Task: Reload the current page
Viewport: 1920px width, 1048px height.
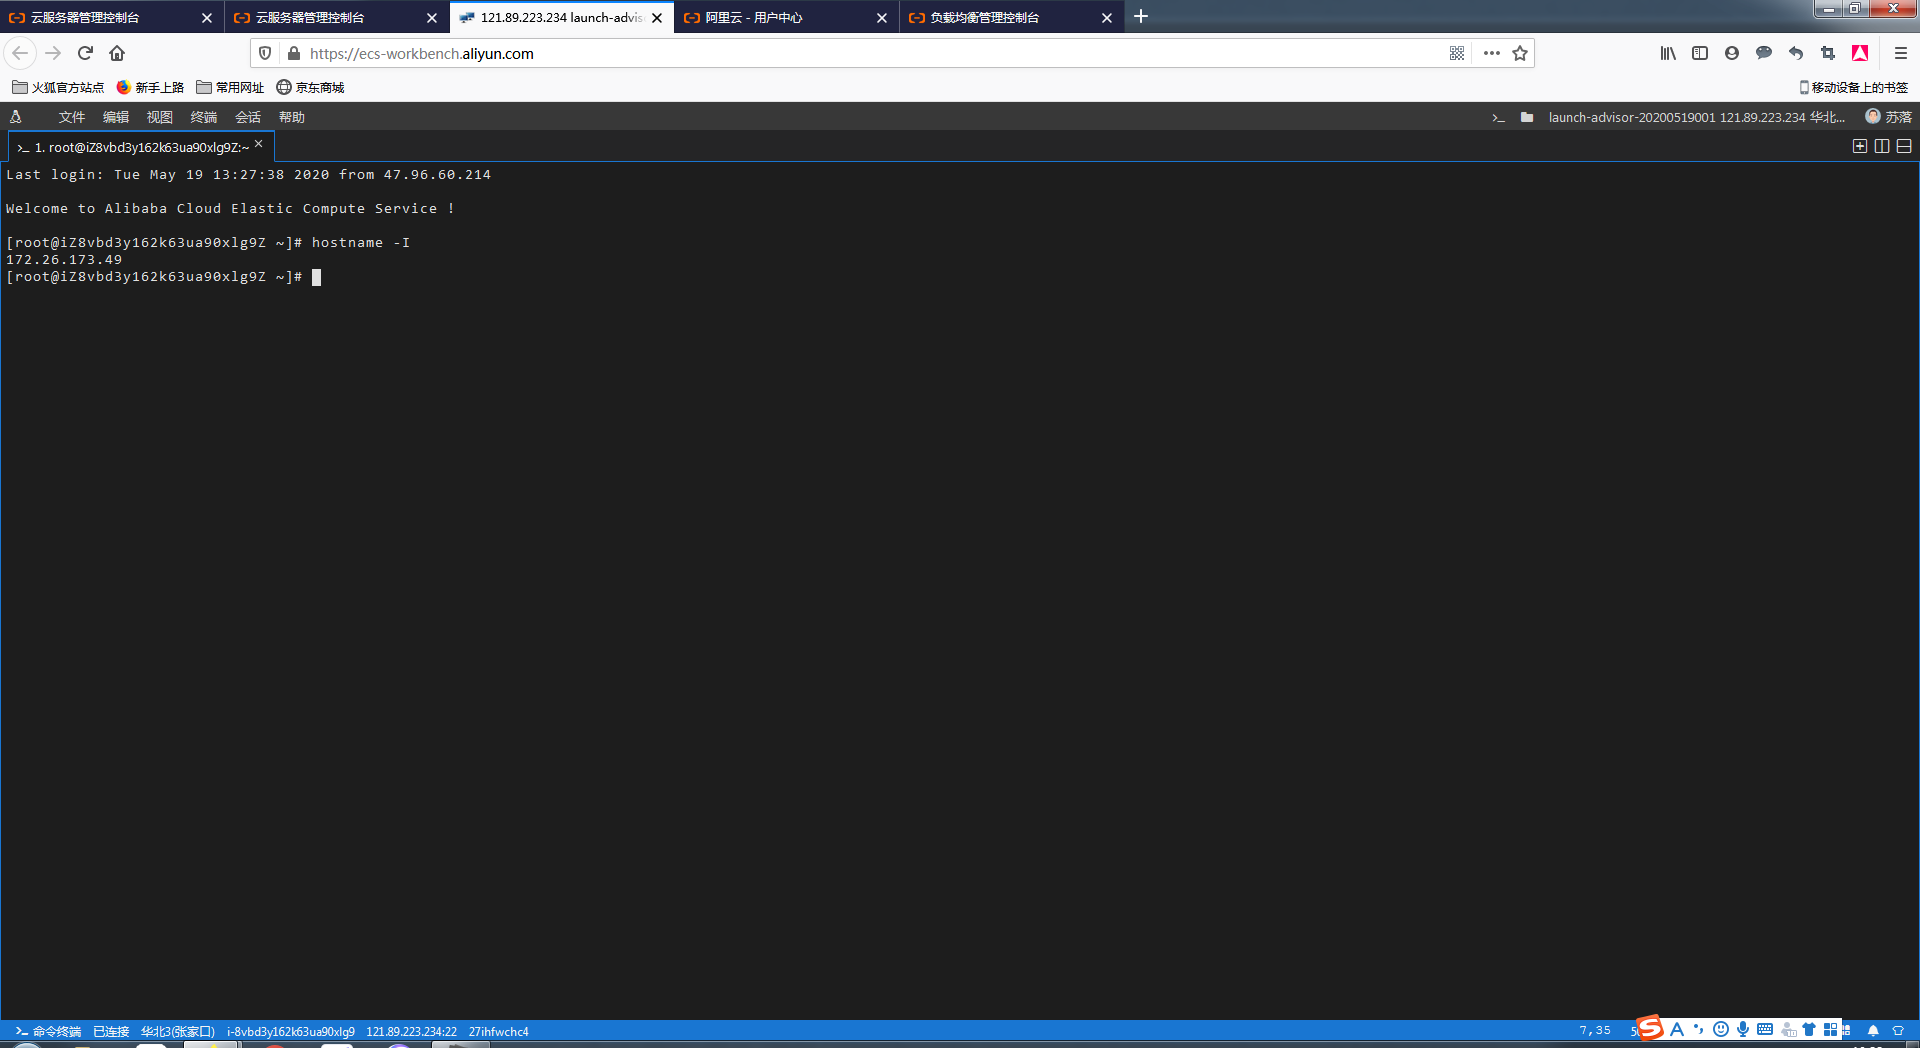Action: pos(85,53)
